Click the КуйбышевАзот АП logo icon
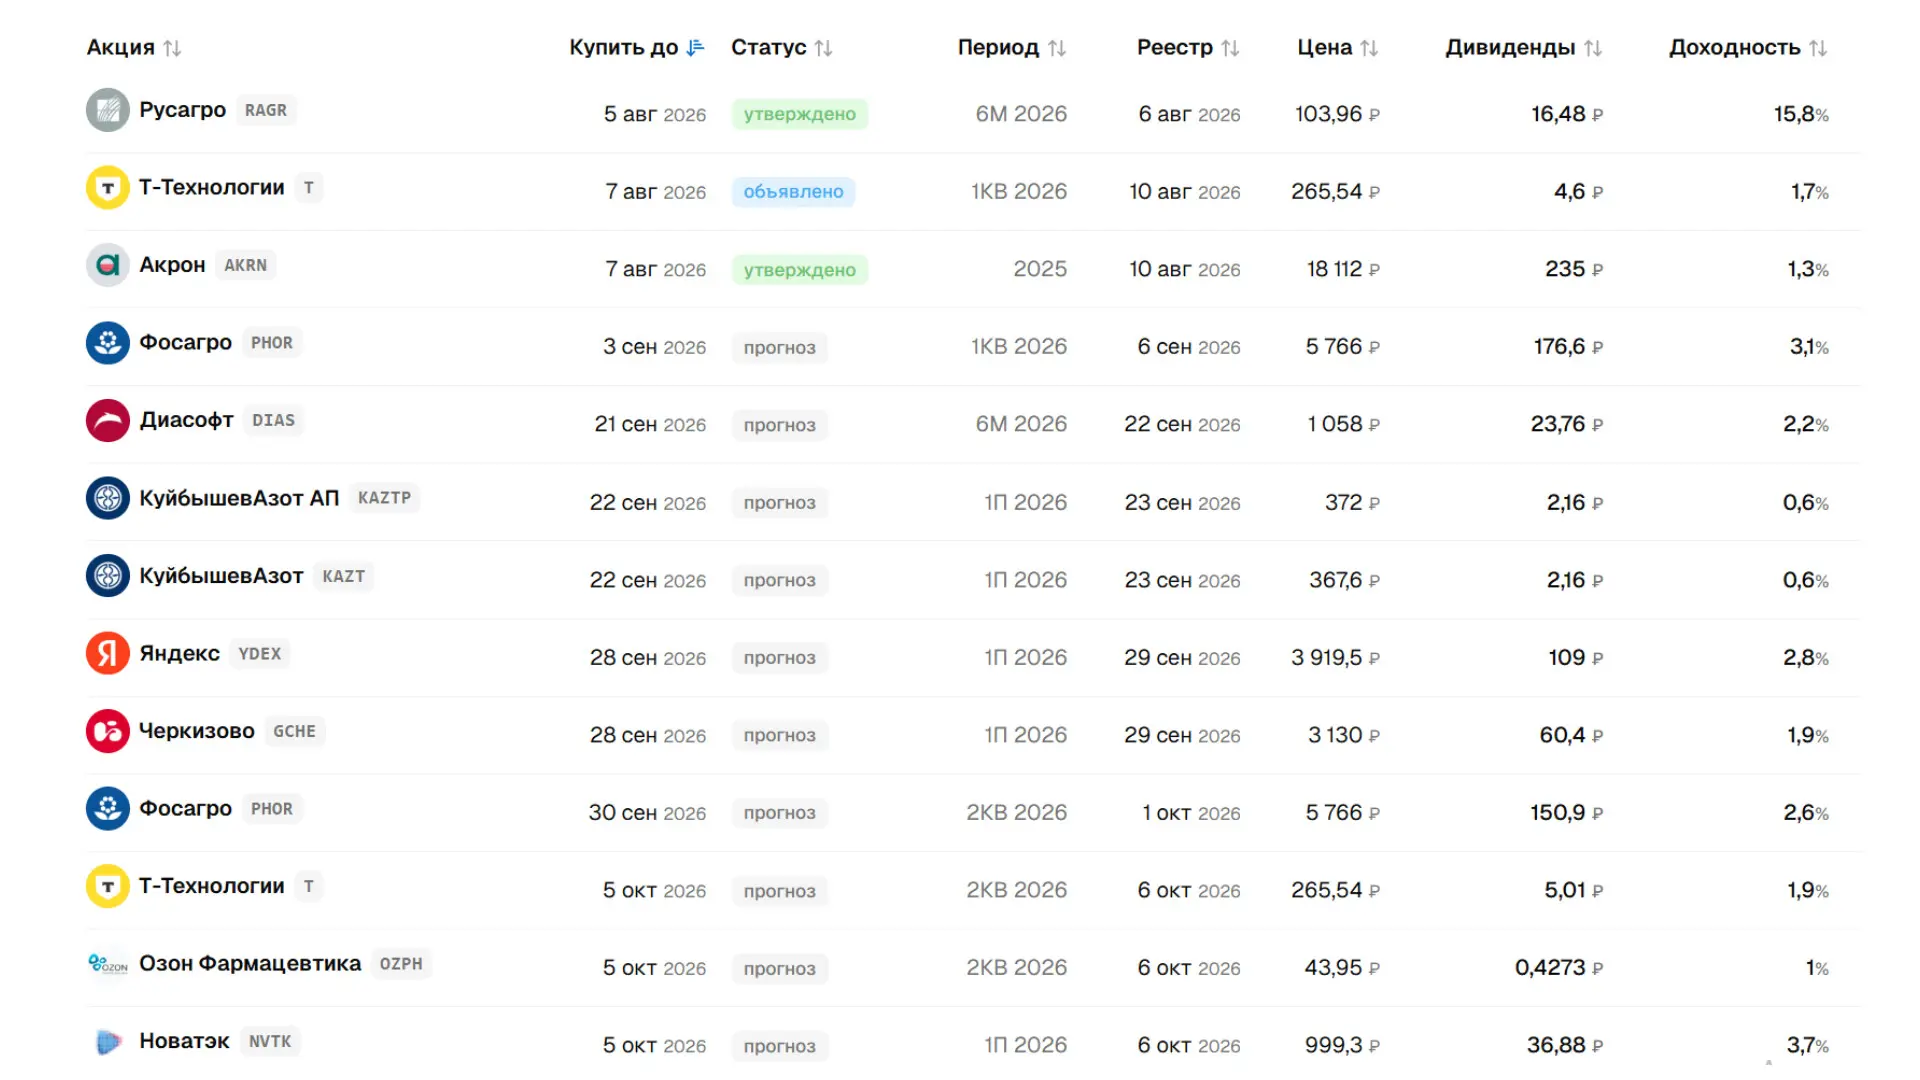Image resolution: width=1920 pixels, height=1080 pixels. (x=108, y=498)
